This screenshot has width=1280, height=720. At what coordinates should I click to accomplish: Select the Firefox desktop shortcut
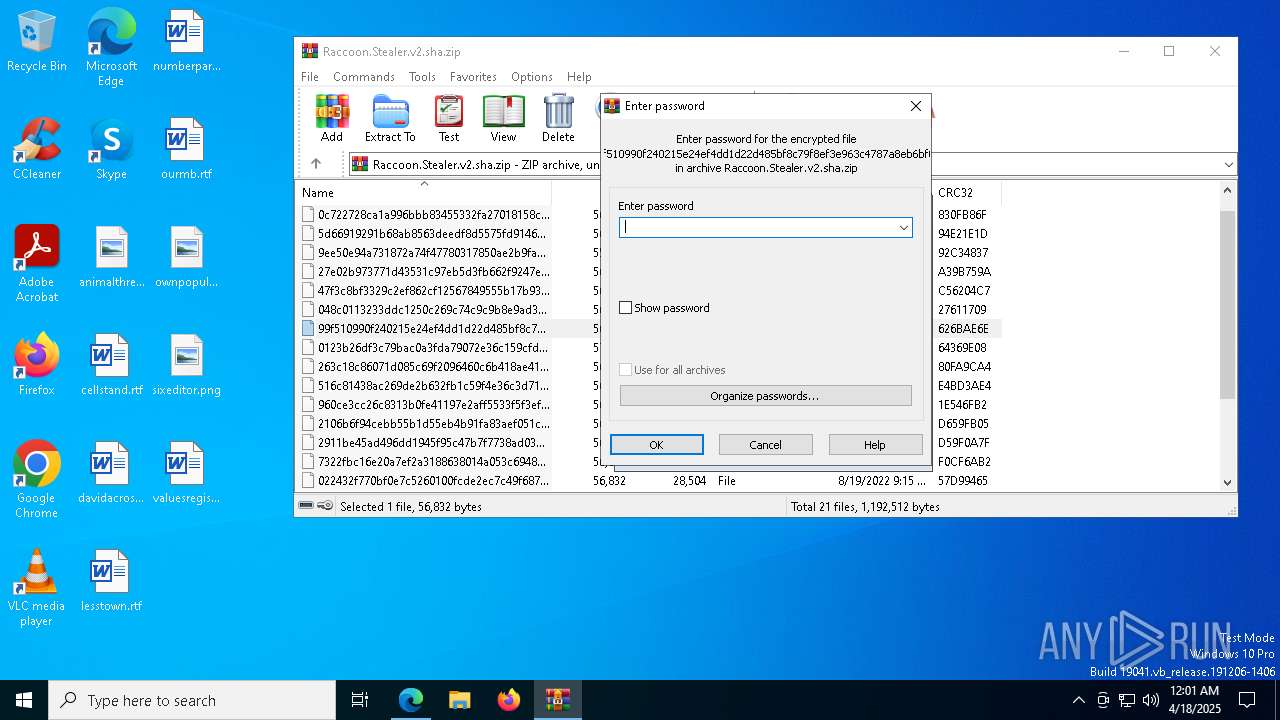[36, 365]
